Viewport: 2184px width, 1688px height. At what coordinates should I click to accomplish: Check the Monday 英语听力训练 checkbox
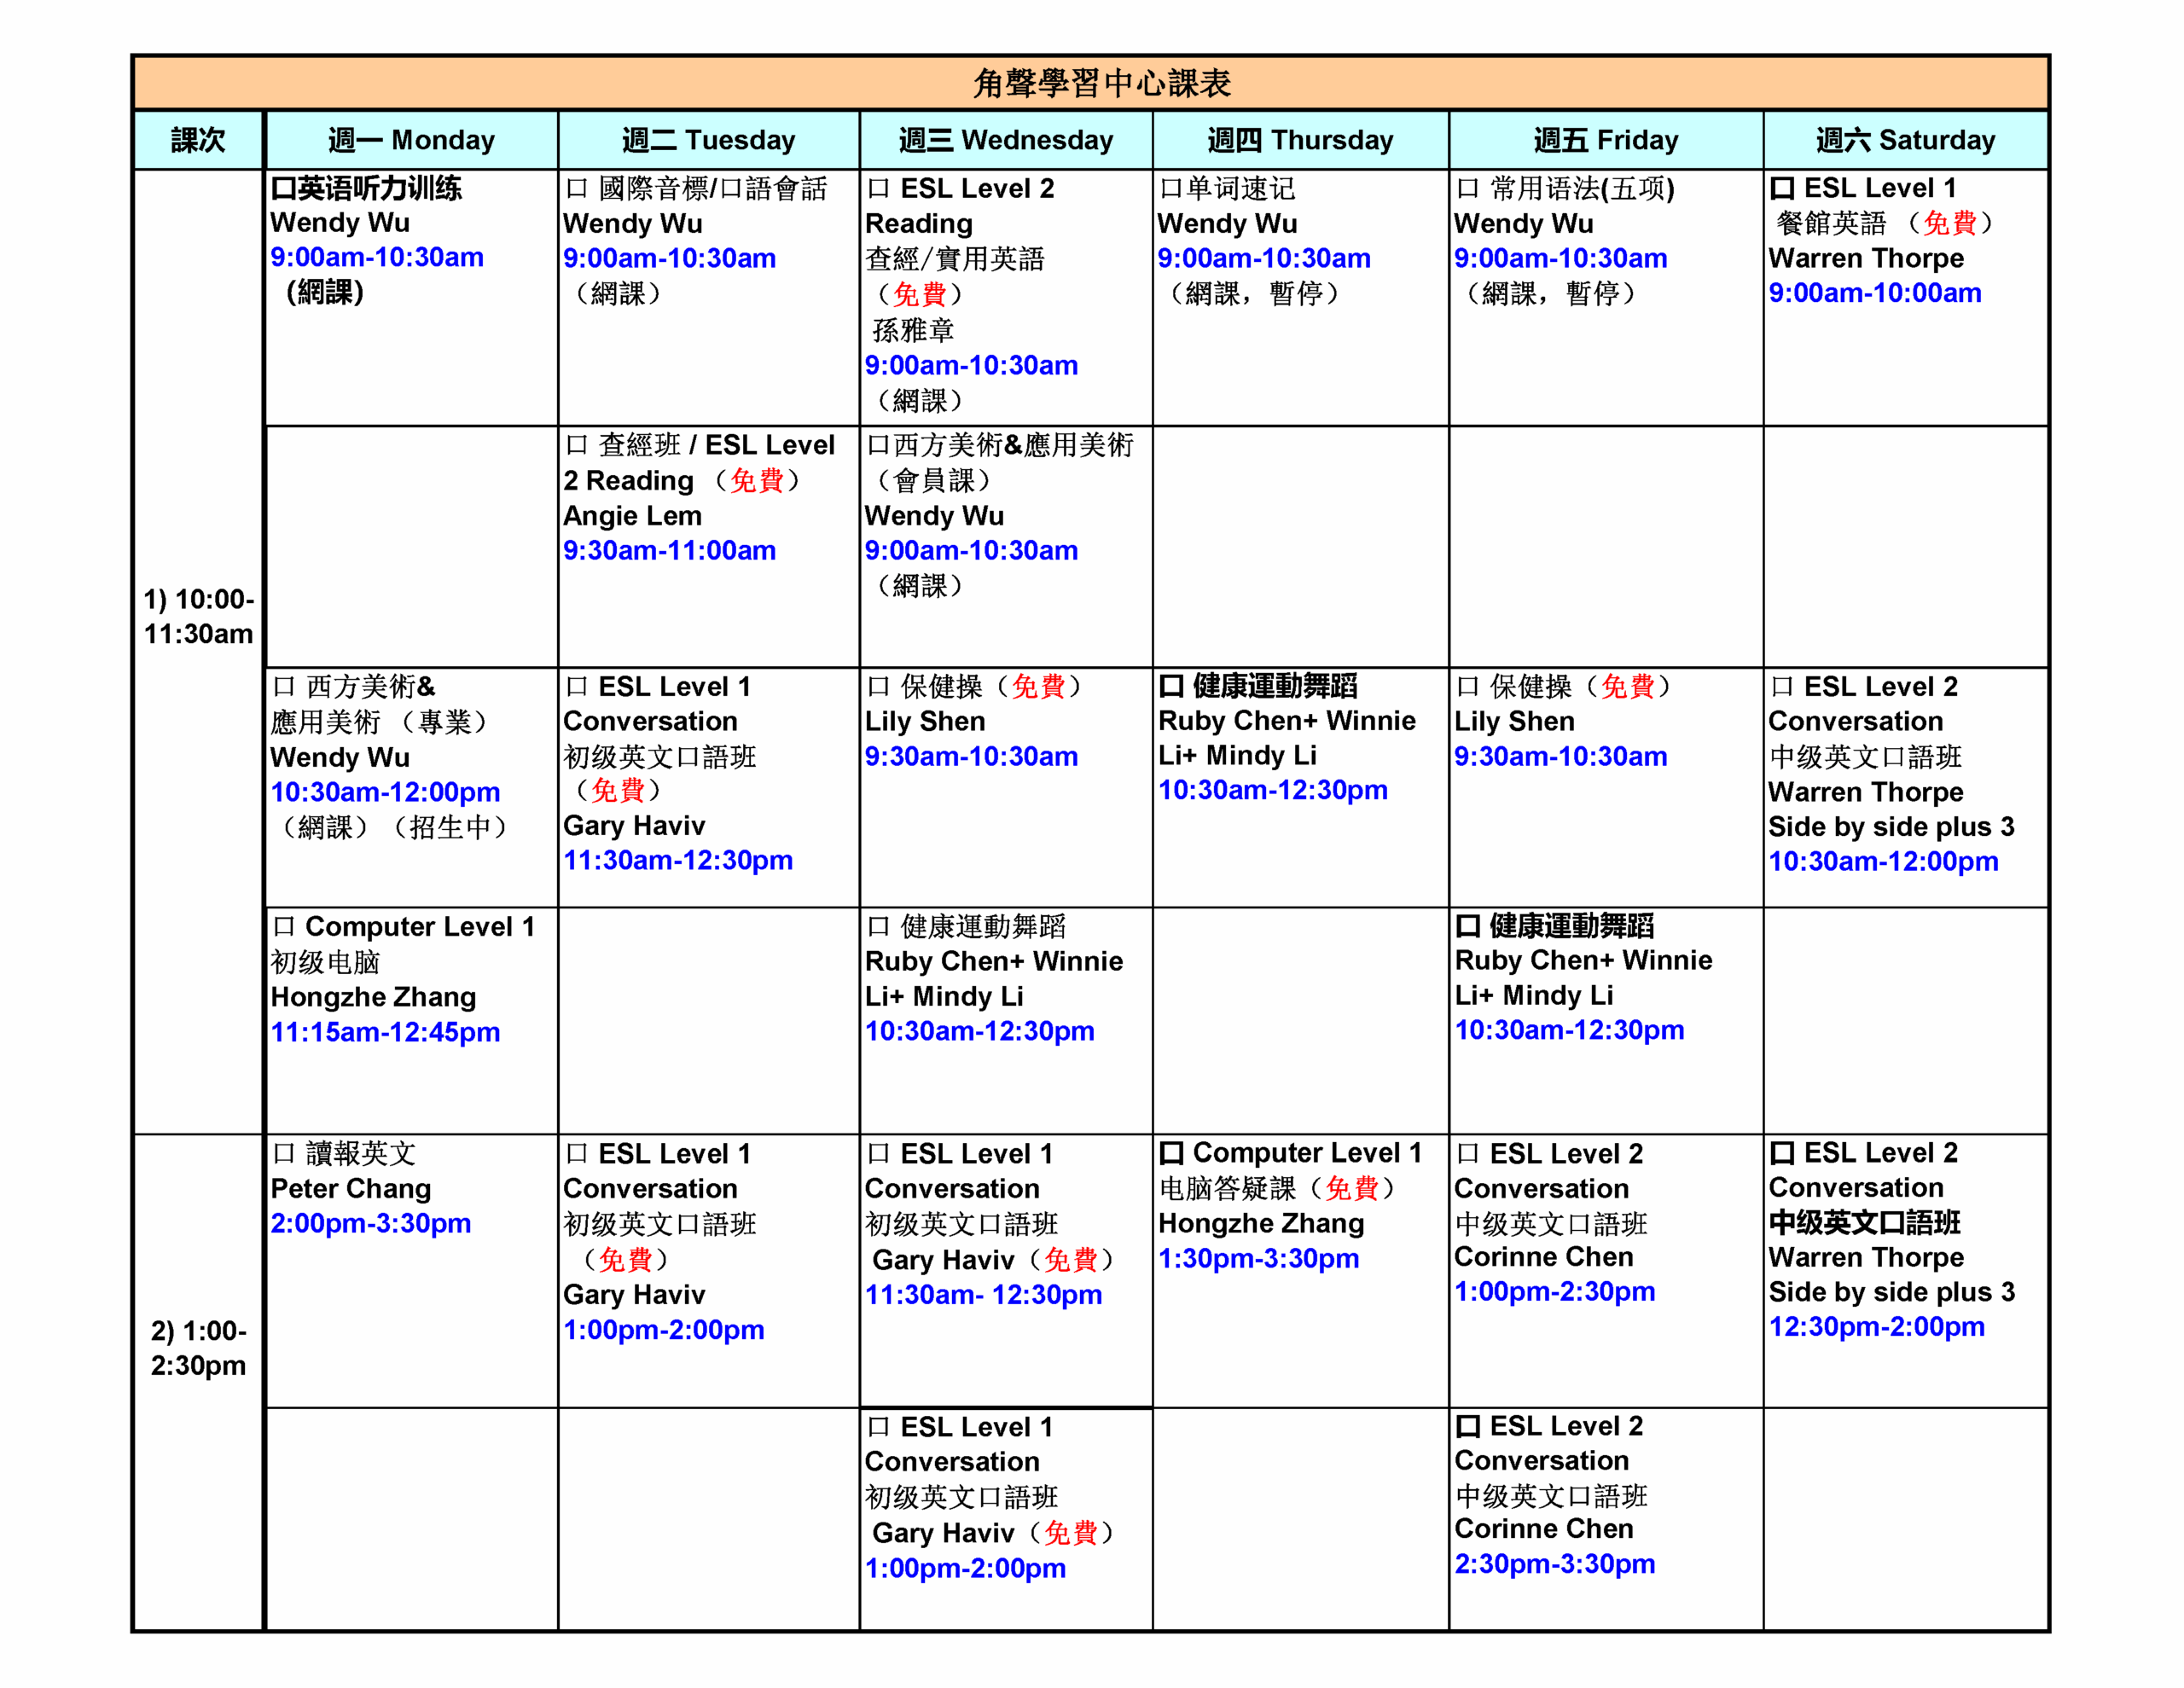282,189
